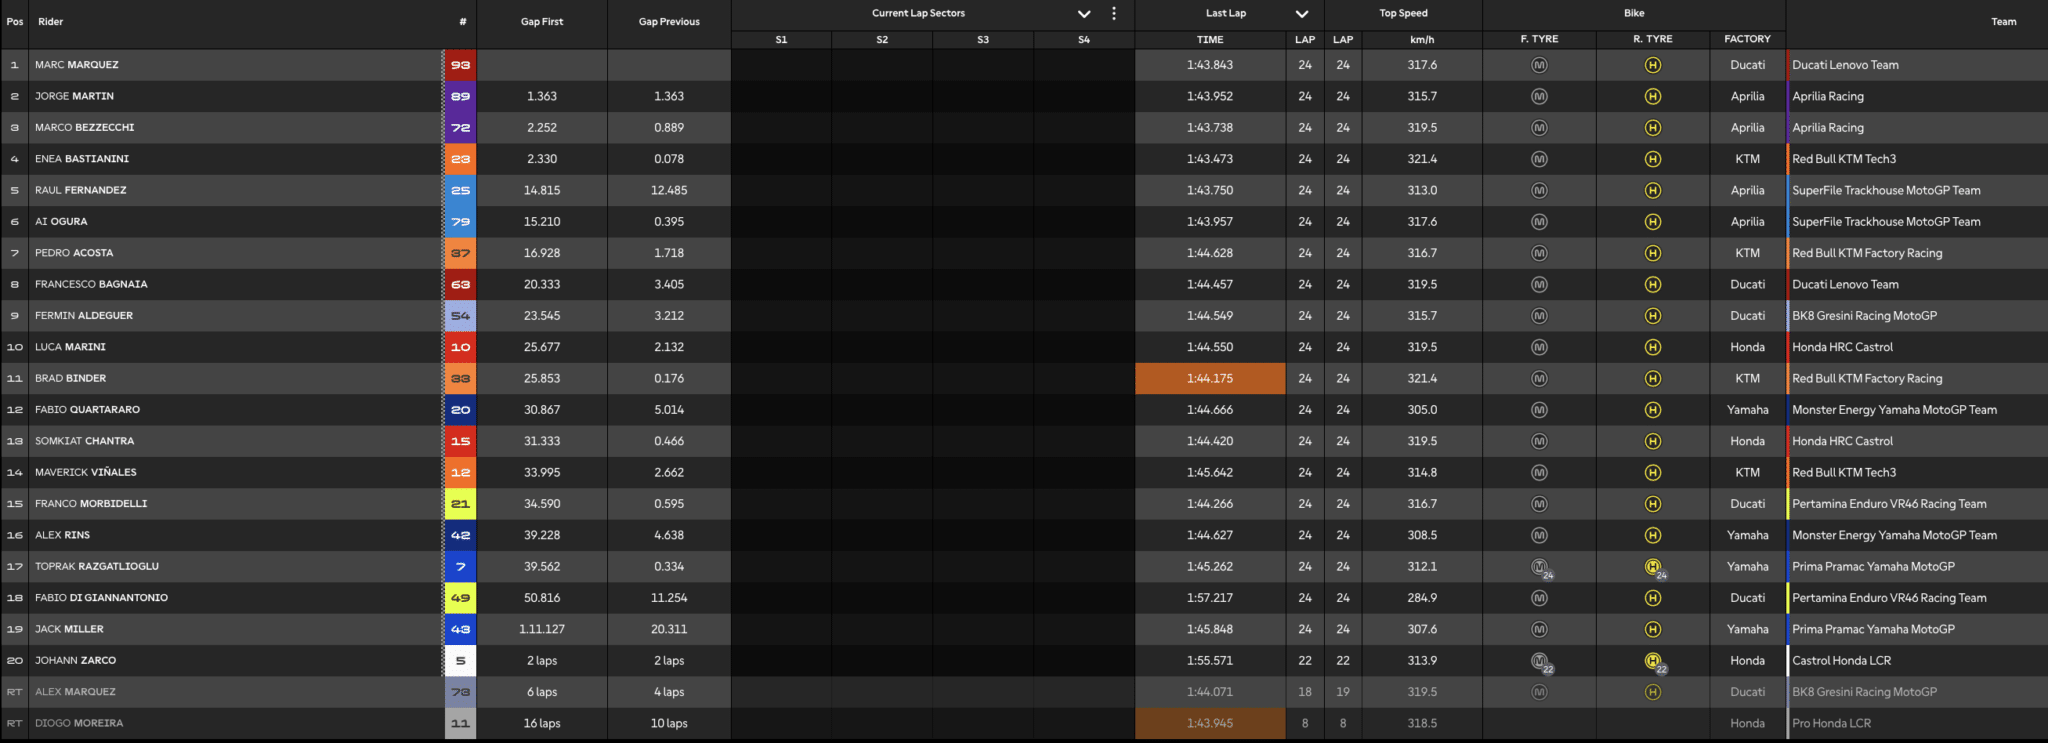Click the Top Speed header

click(x=1403, y=14)
